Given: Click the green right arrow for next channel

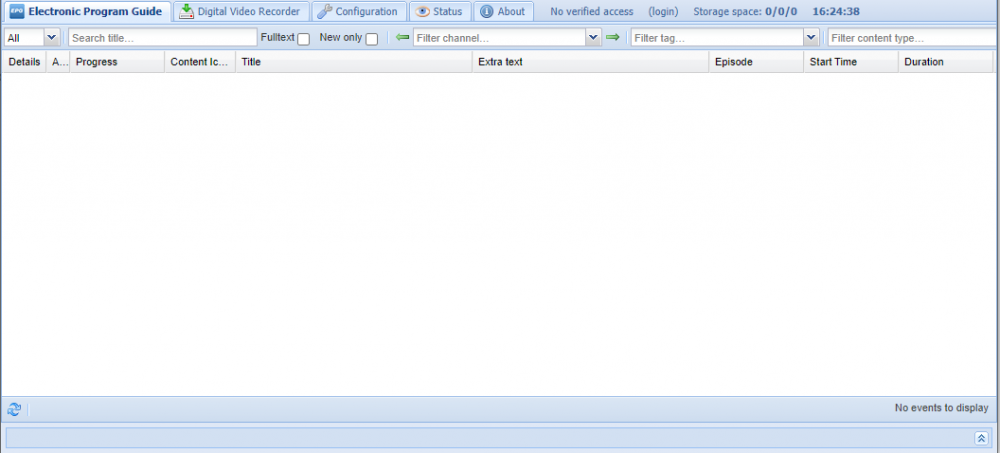Looking at the screenshot, I should click(612, 38).
